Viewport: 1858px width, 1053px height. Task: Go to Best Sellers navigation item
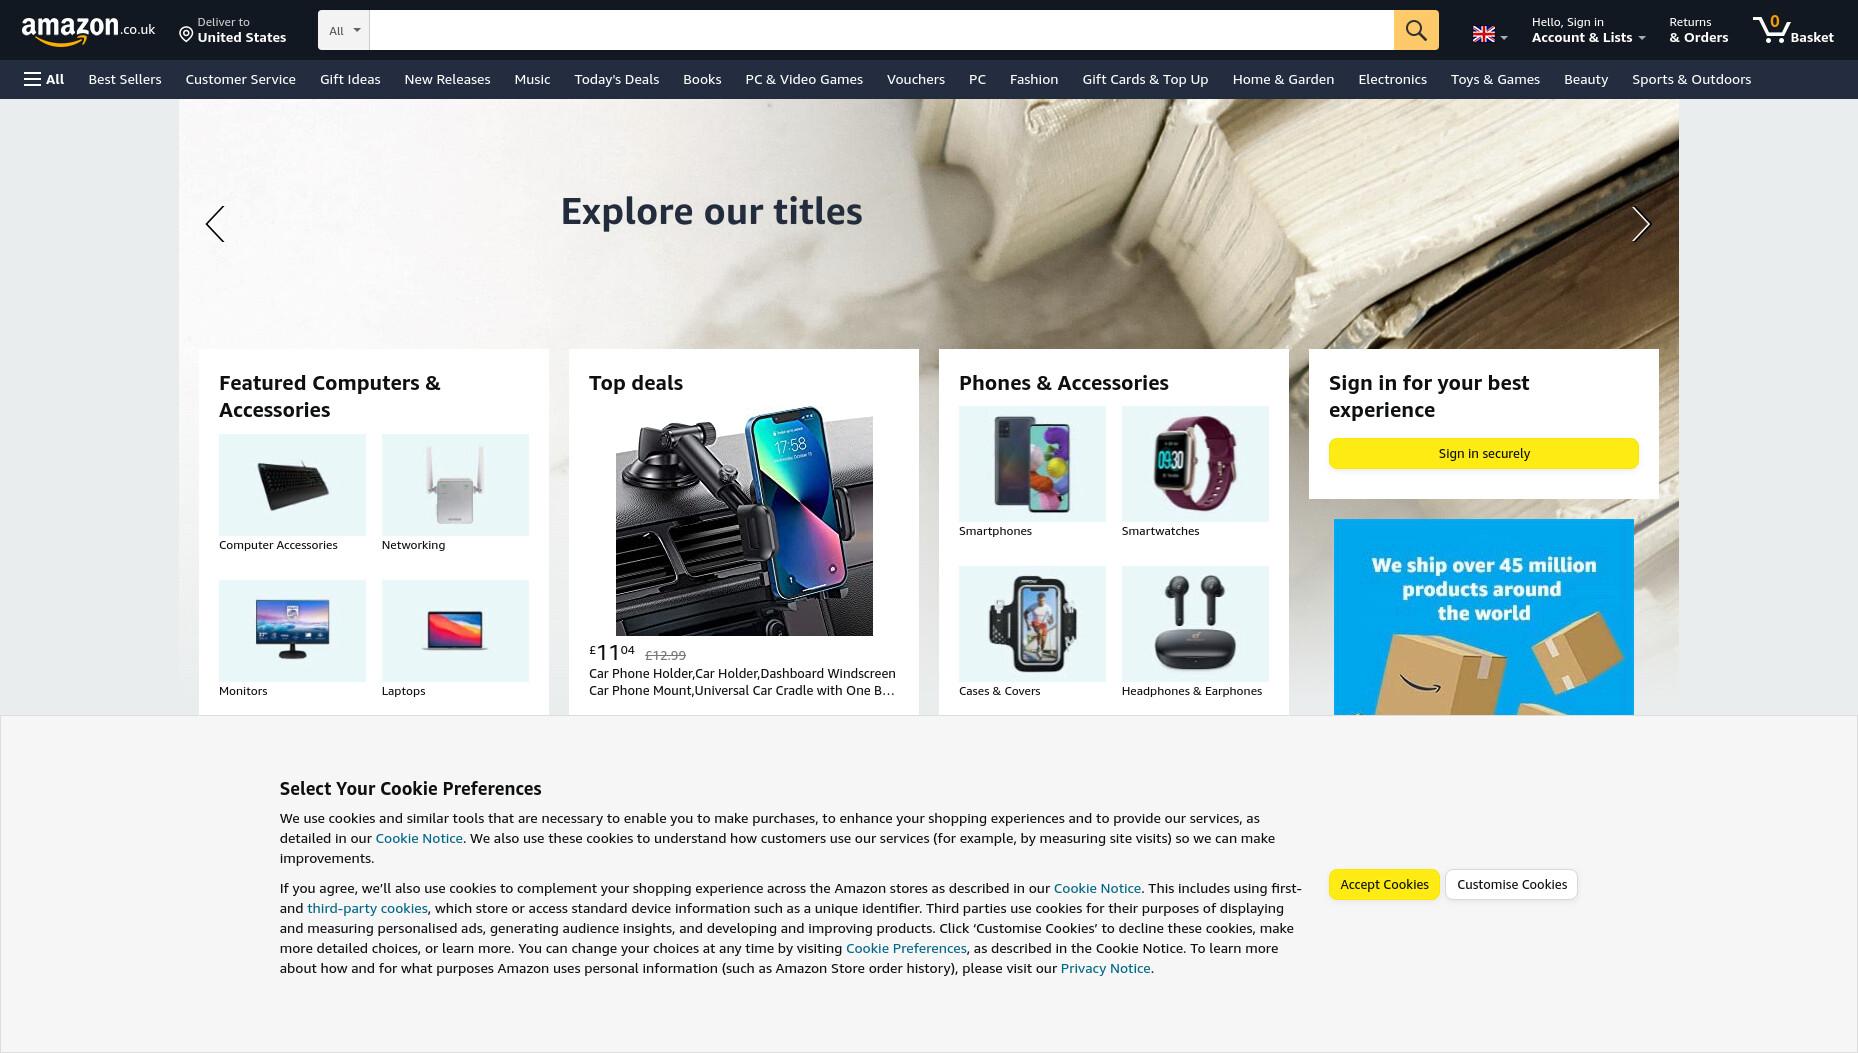124,79
